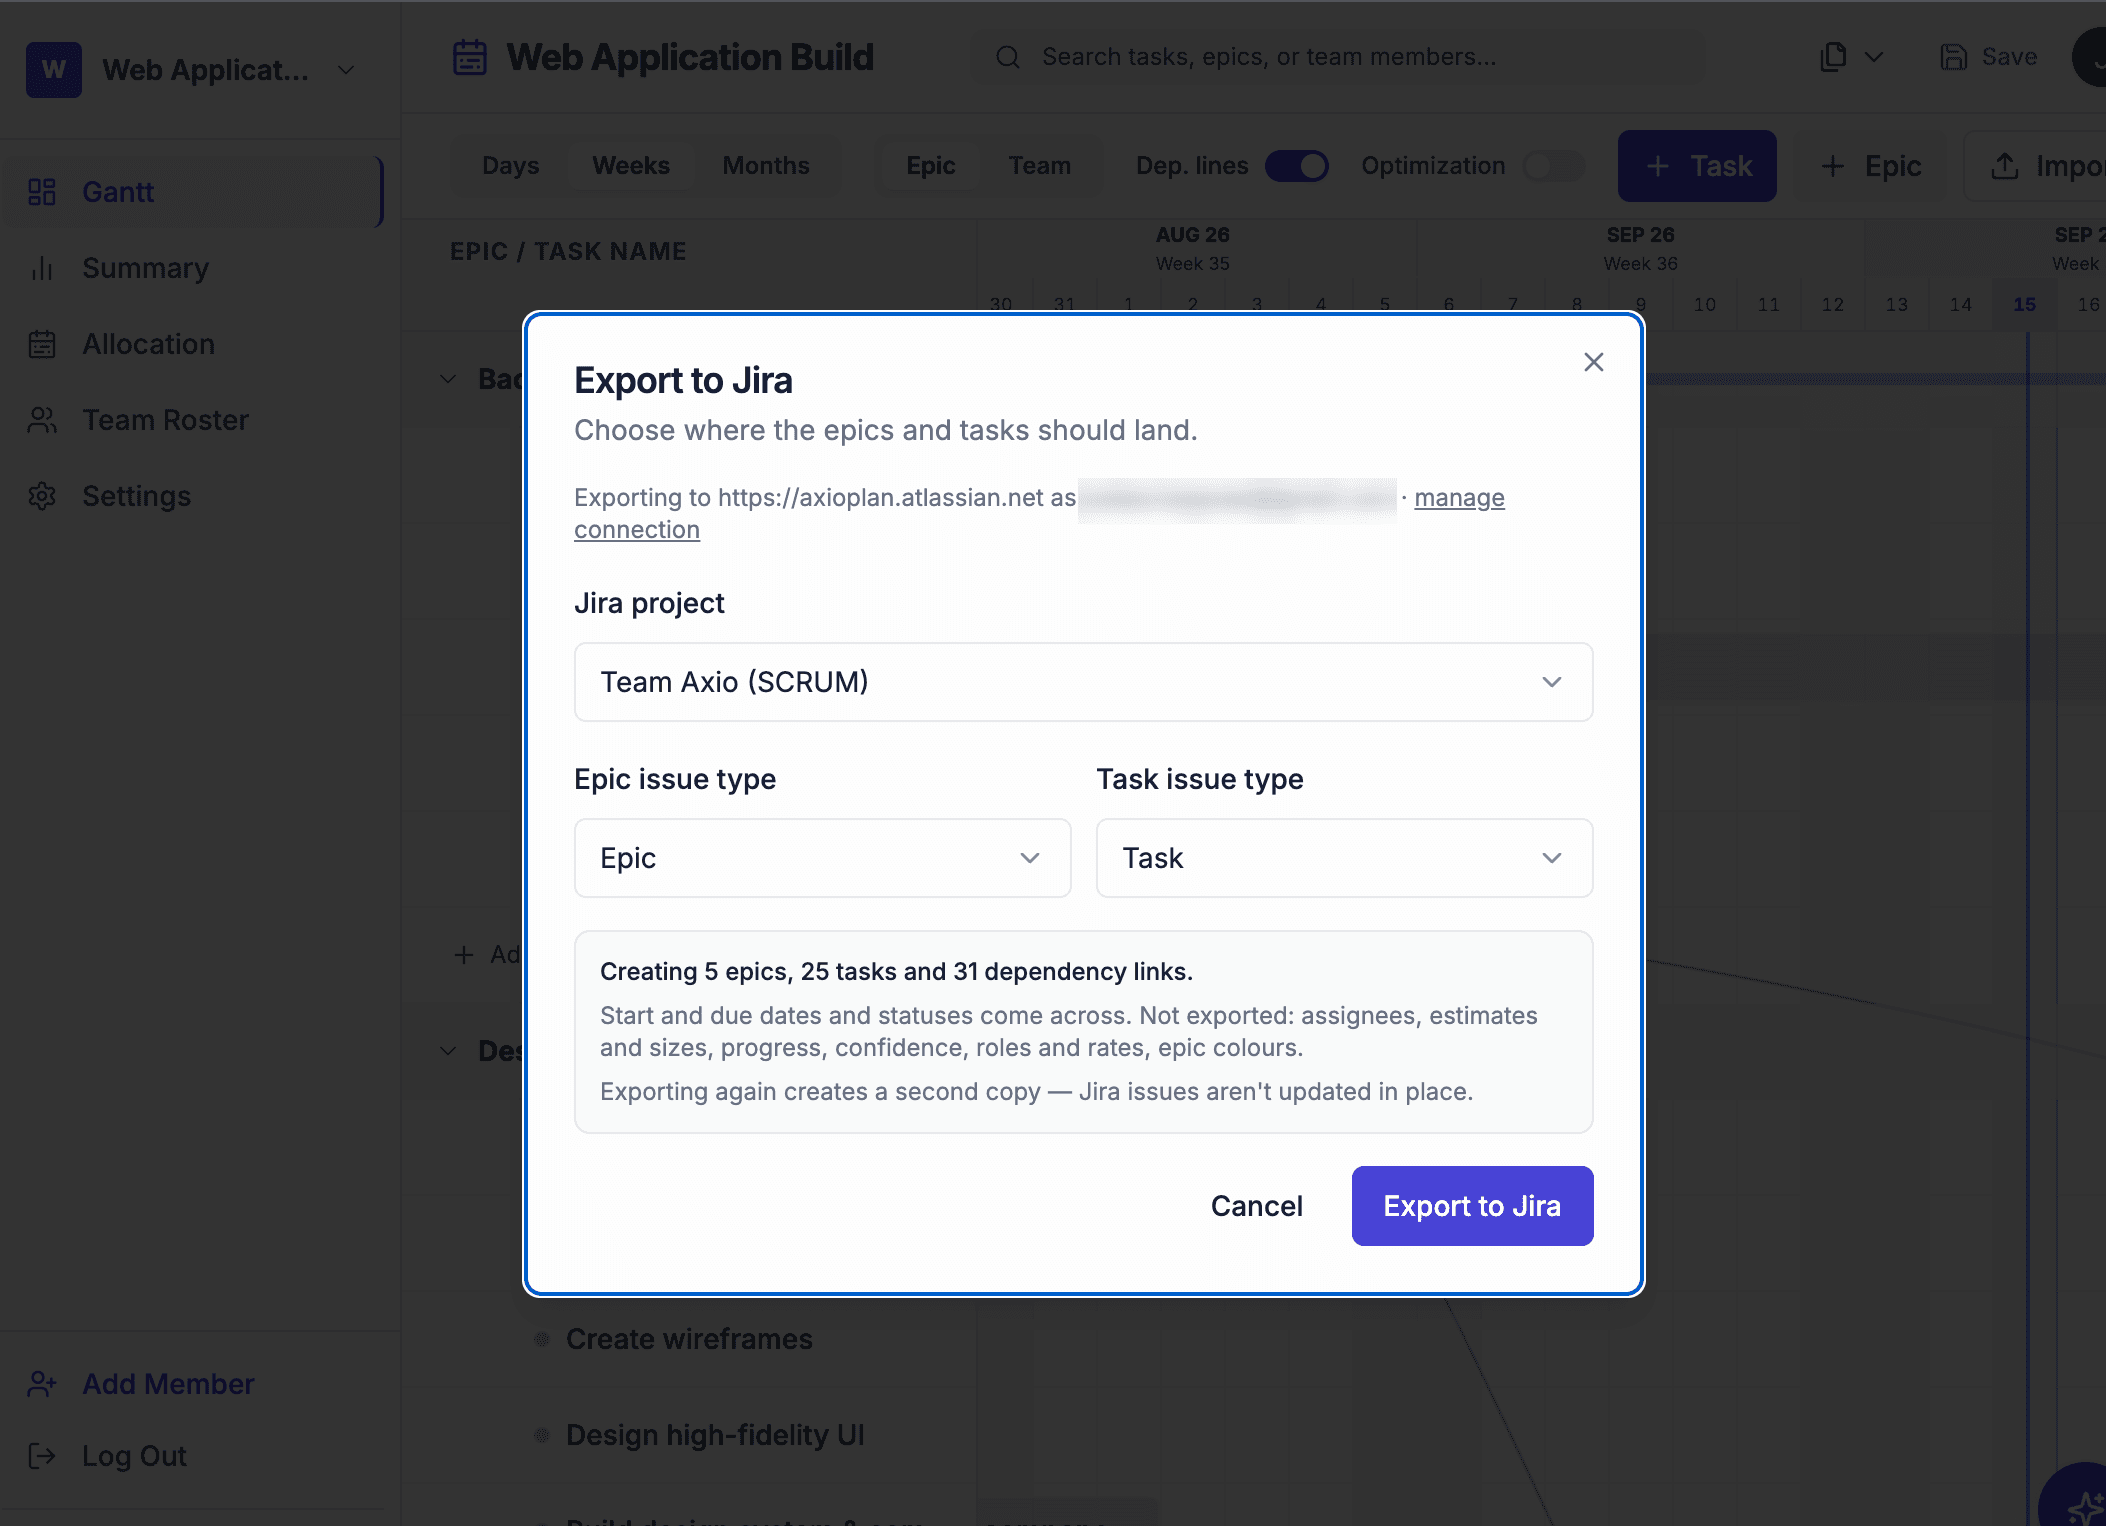Open the Summary chart icon
2106x1526 pixels.
tap(42, 268)
